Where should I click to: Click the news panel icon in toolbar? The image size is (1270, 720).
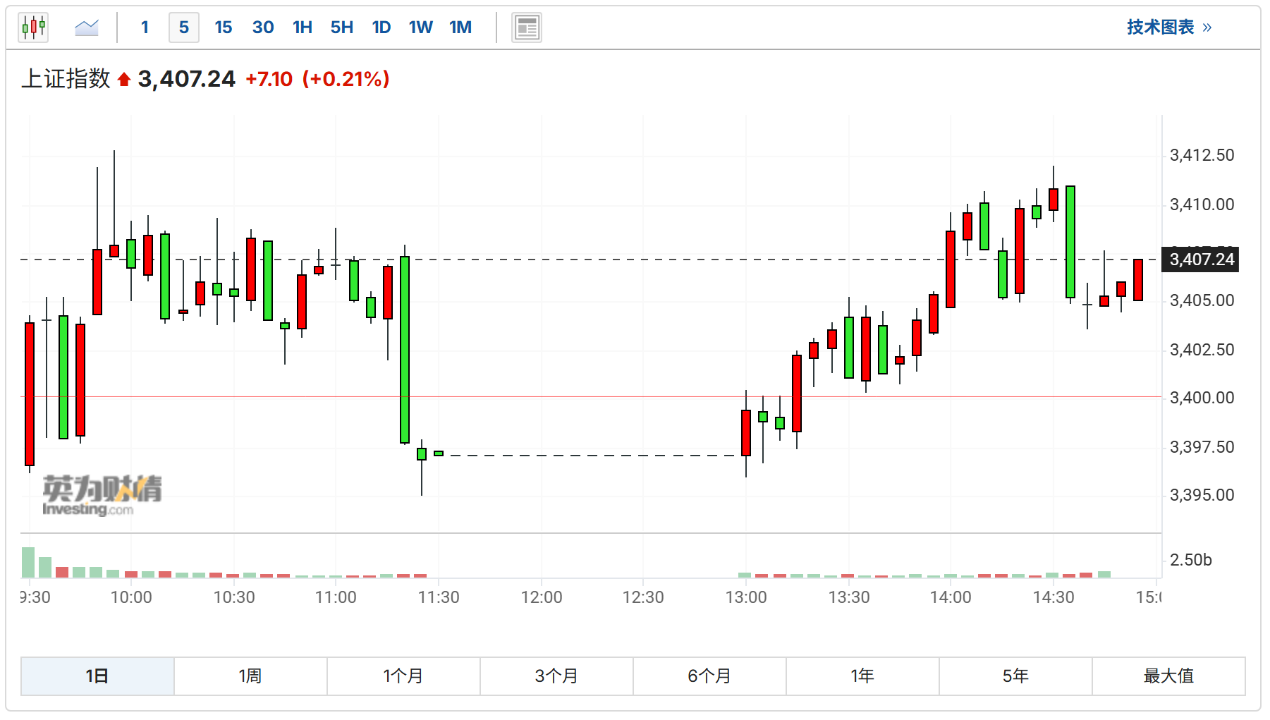click(x=527, y=27)
